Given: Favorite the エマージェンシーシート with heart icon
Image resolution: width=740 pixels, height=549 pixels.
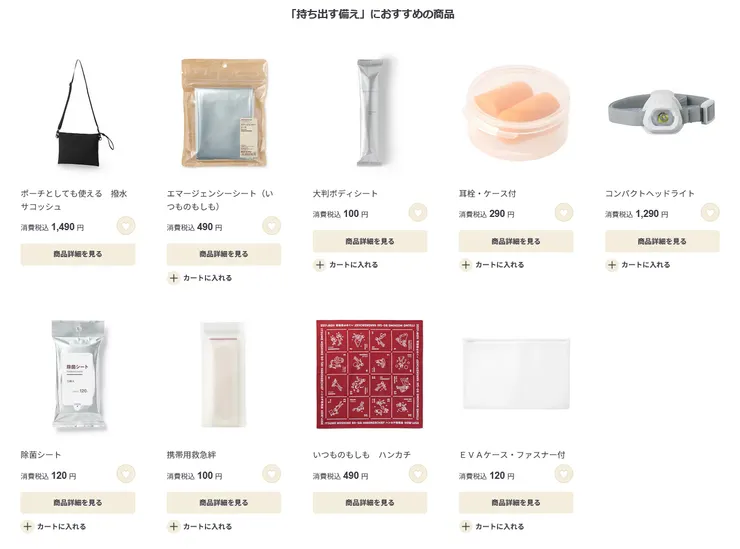Looking at the screenshot, I should pyautogui.click(x=271, y=226).
